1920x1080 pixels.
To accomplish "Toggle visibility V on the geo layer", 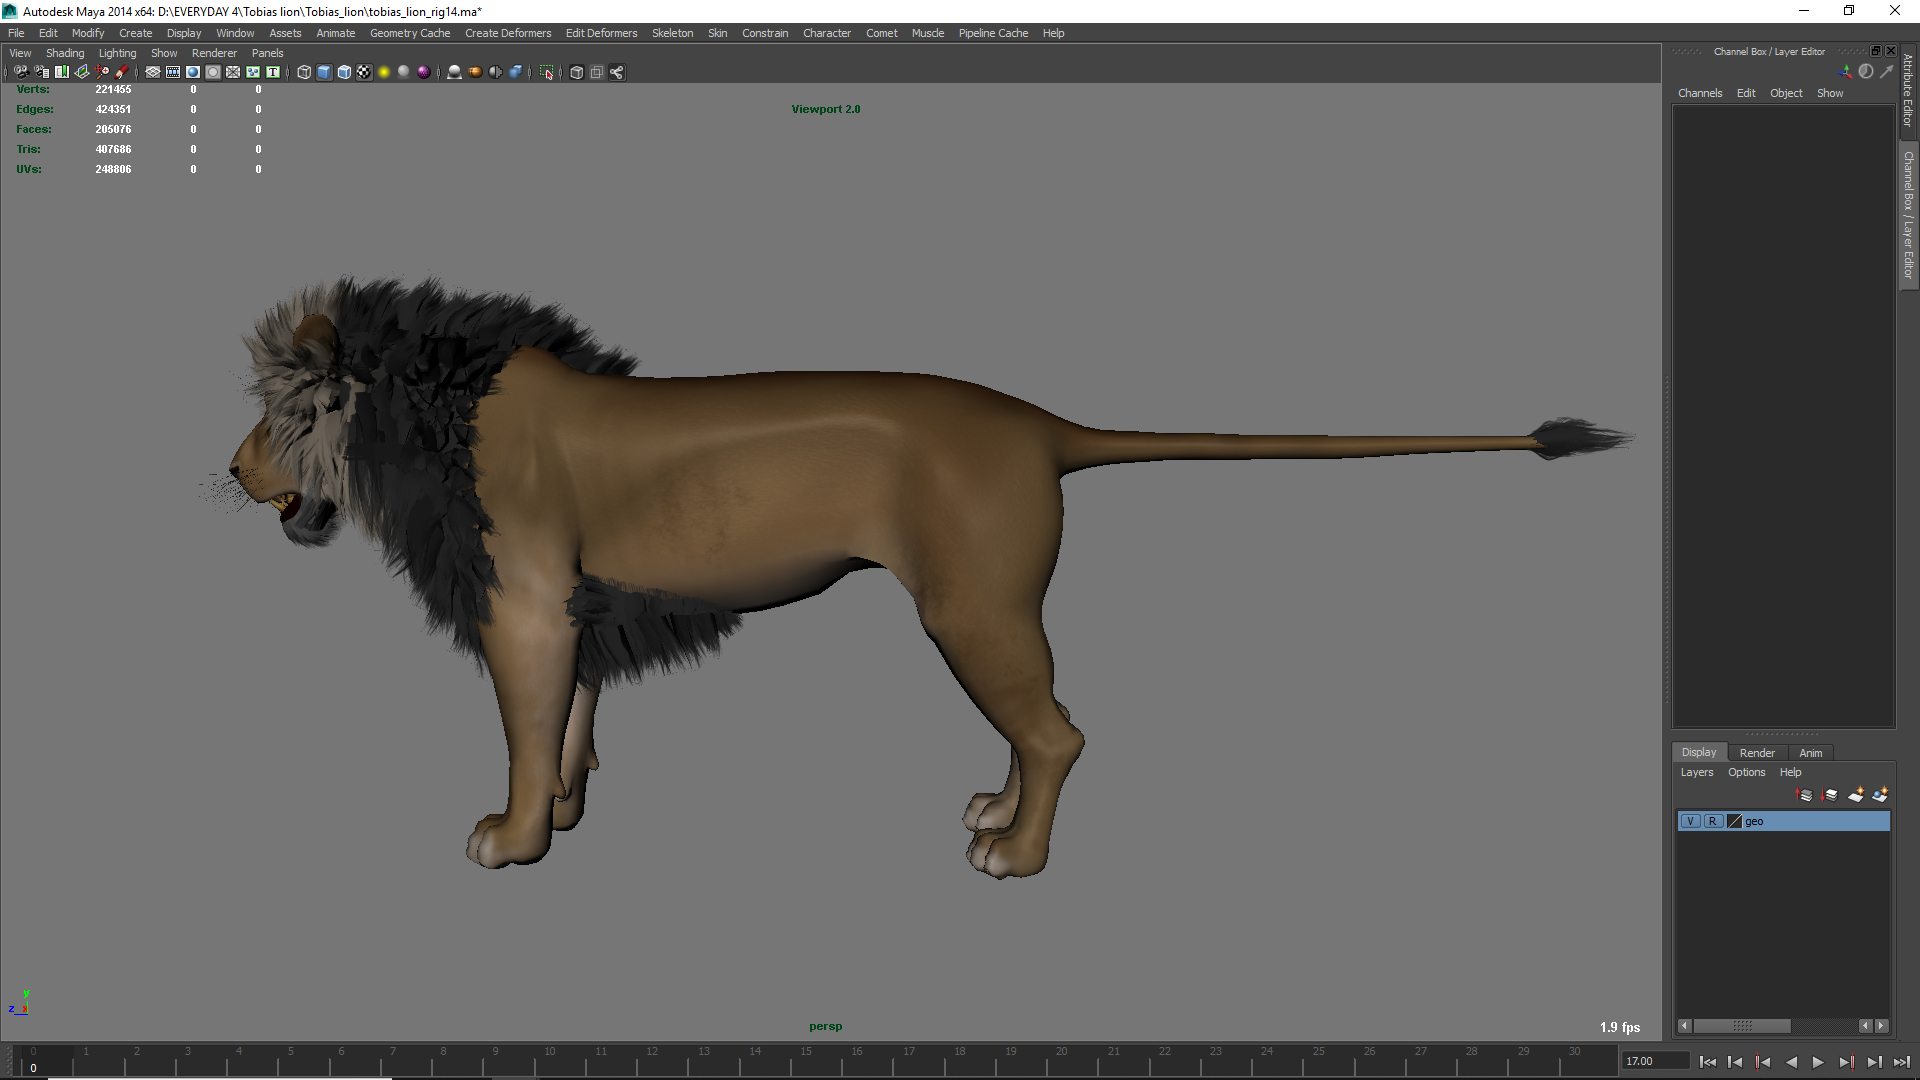I will pos(1691,821).
